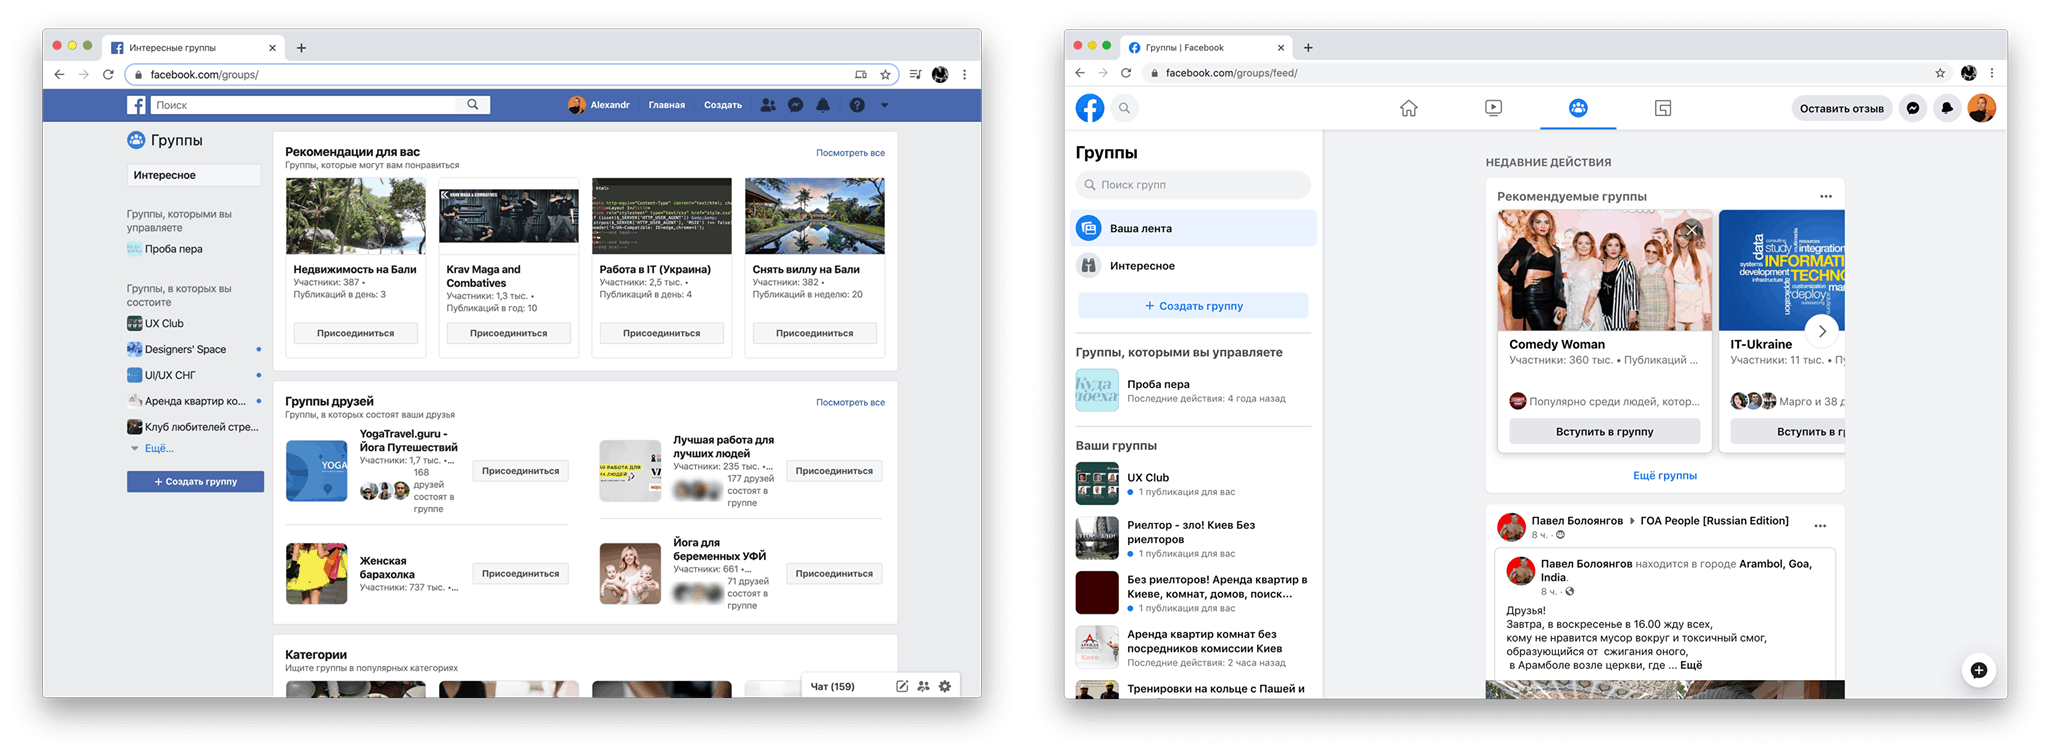Open a new tab in the left browser
The width and height of the screenshot is (2048, 754).
(x=301, y=47)
